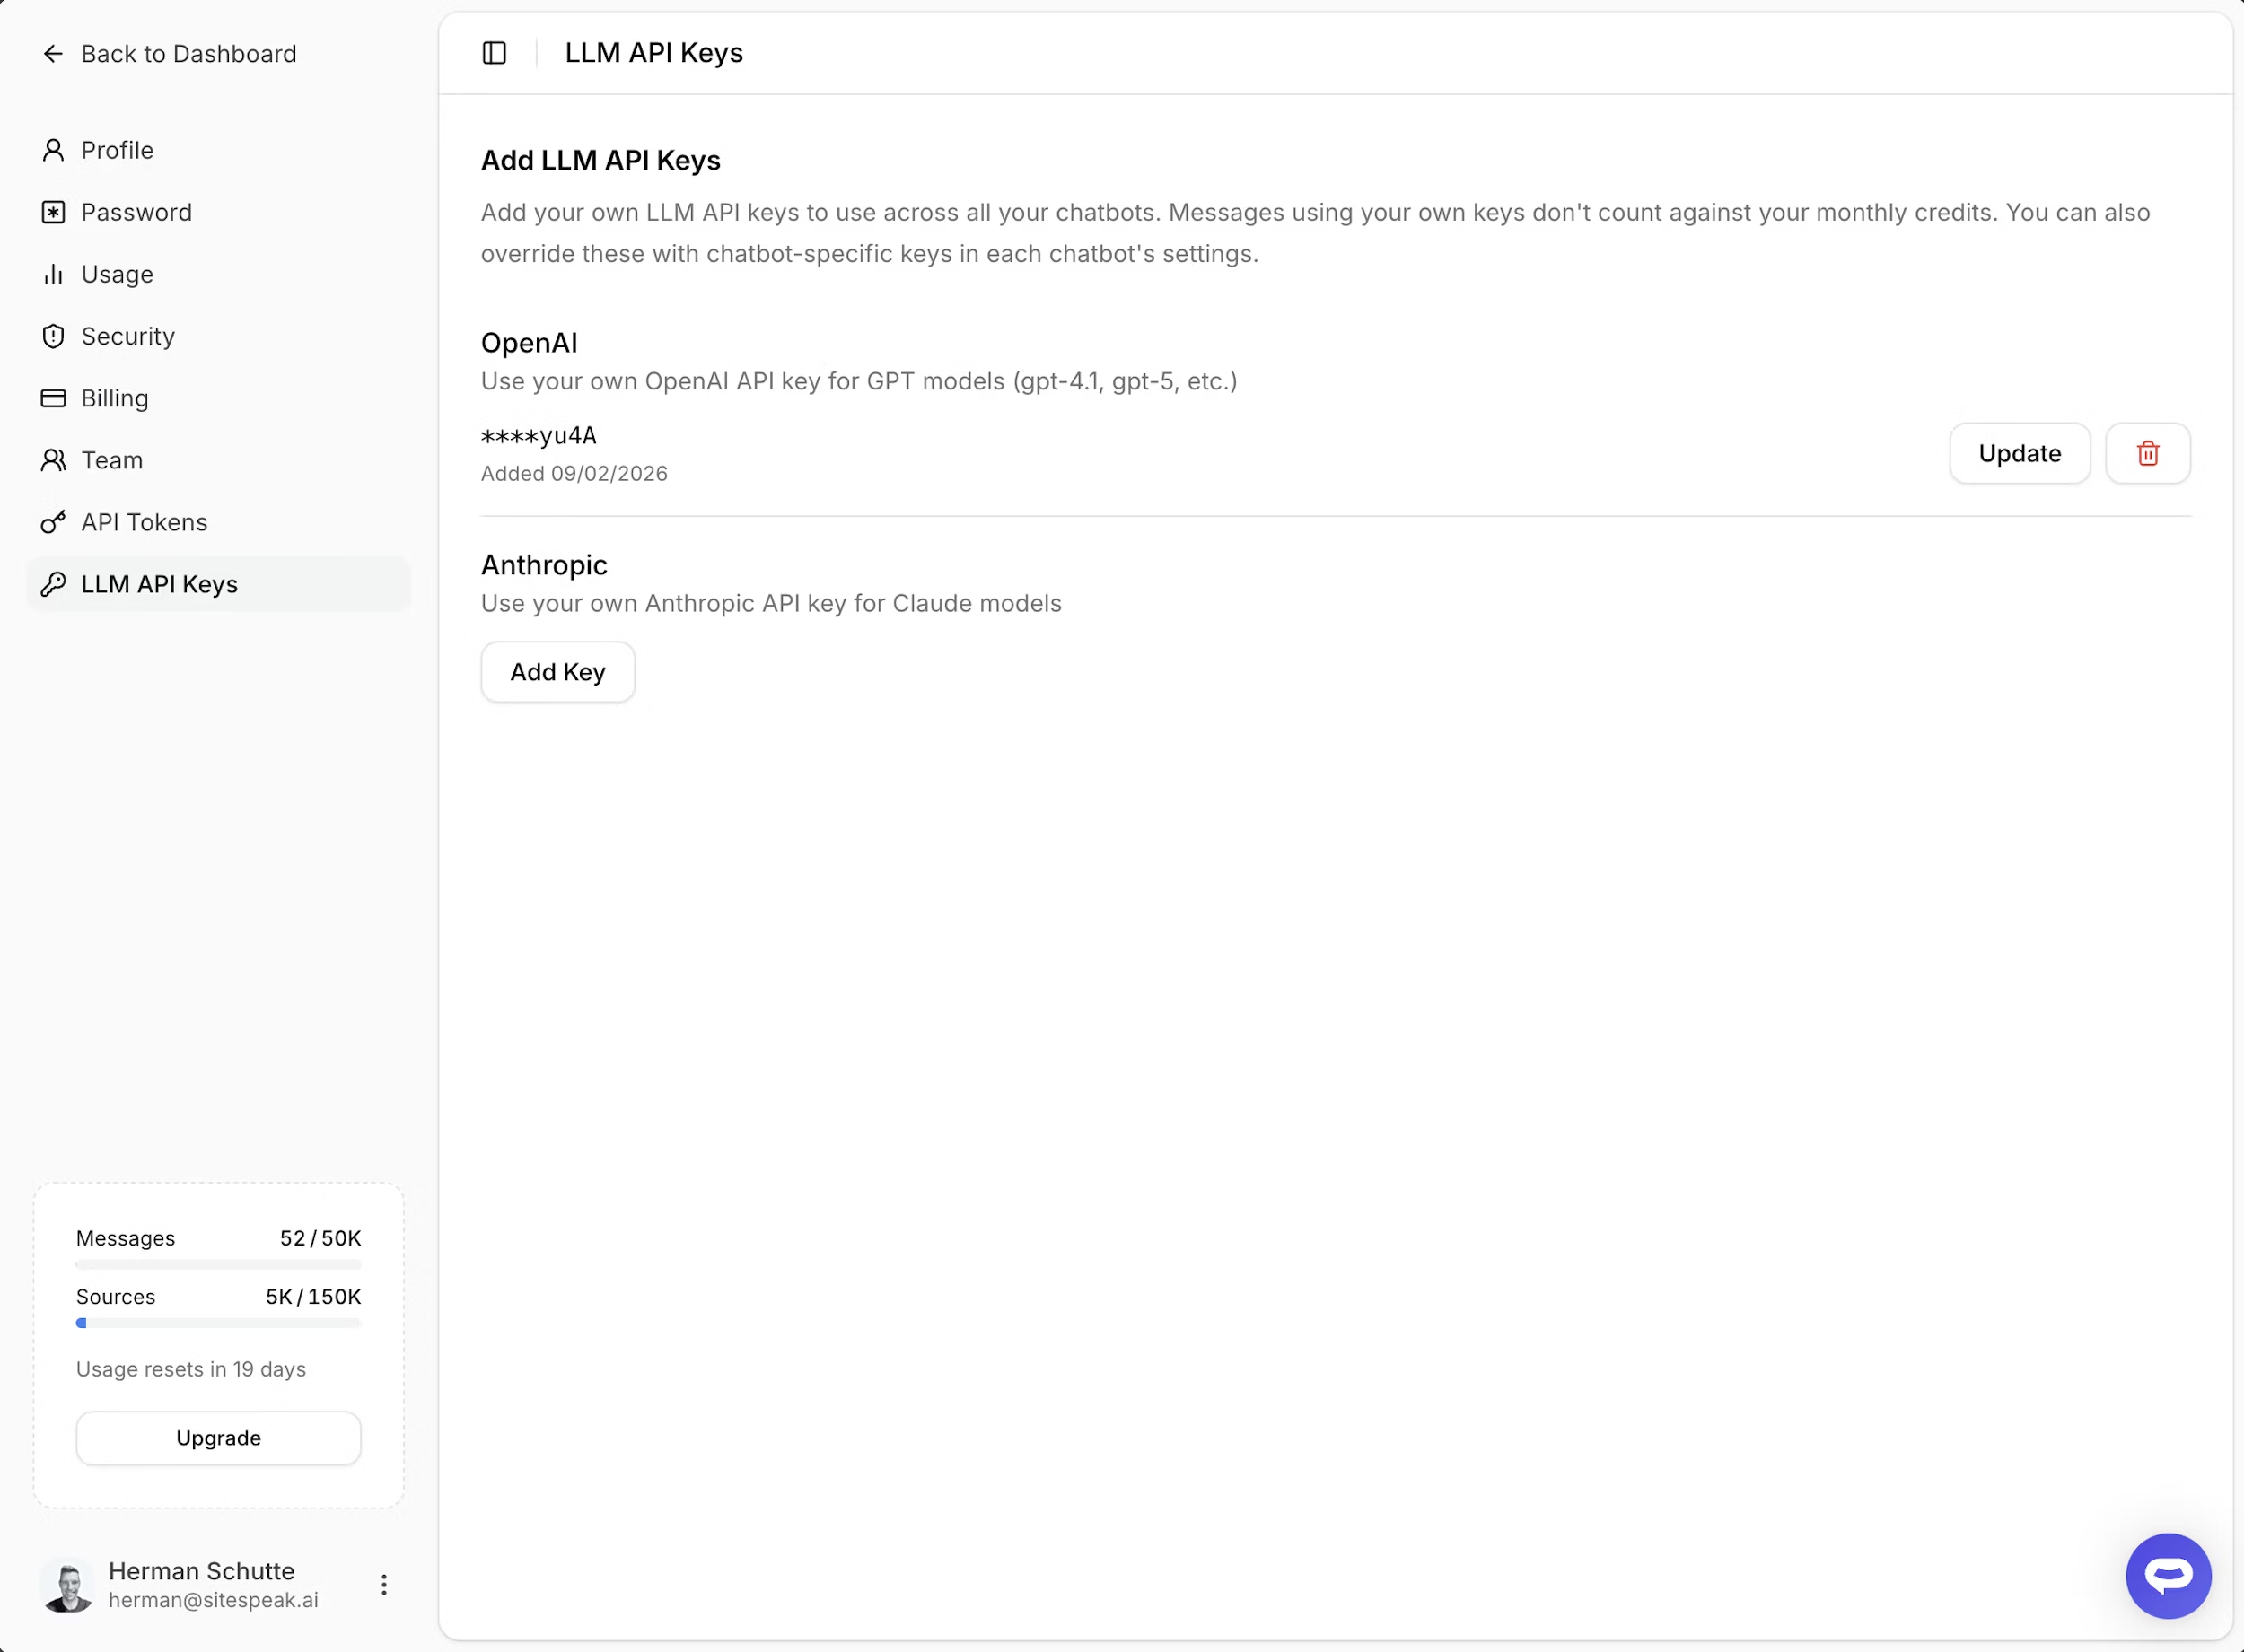
Task: Go to Password settings
Action: point(136,212)
